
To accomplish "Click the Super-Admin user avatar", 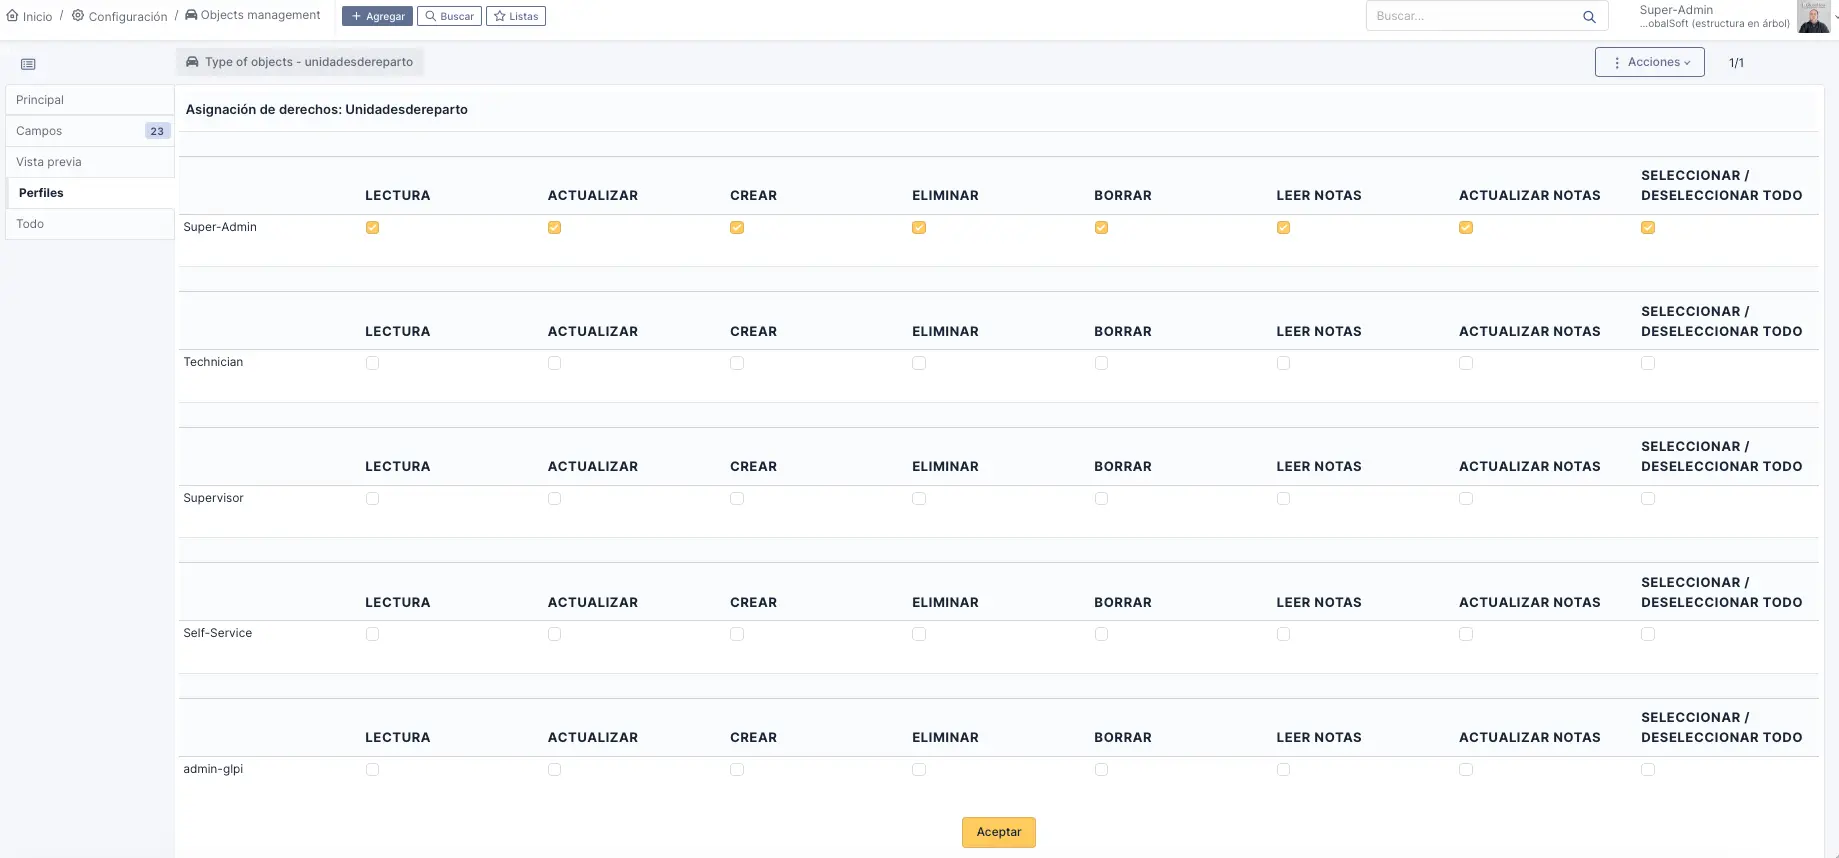I will 1813,17.
